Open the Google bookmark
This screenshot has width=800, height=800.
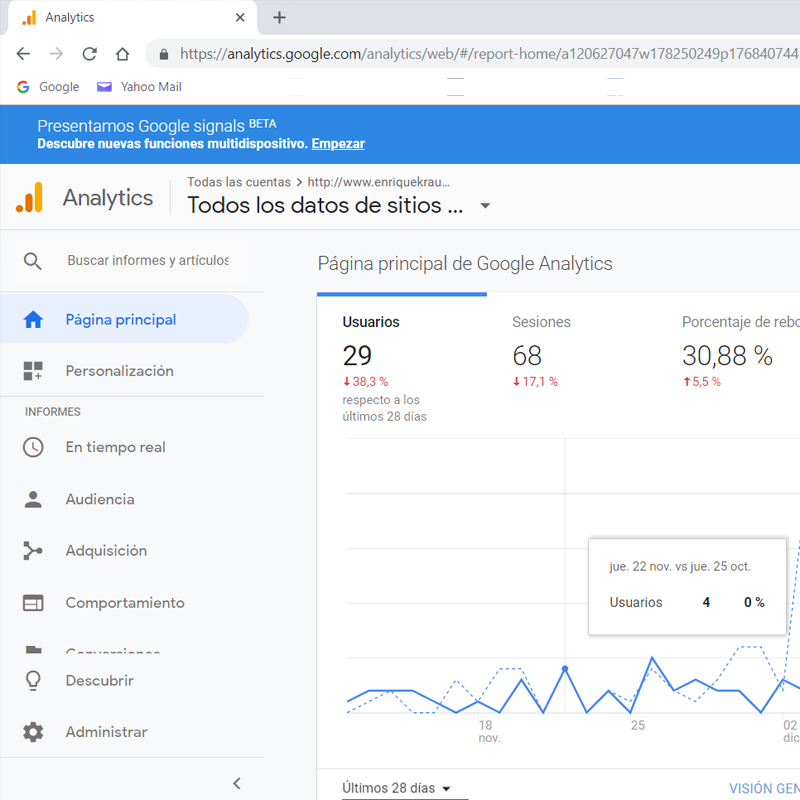[x=48, y=87]
